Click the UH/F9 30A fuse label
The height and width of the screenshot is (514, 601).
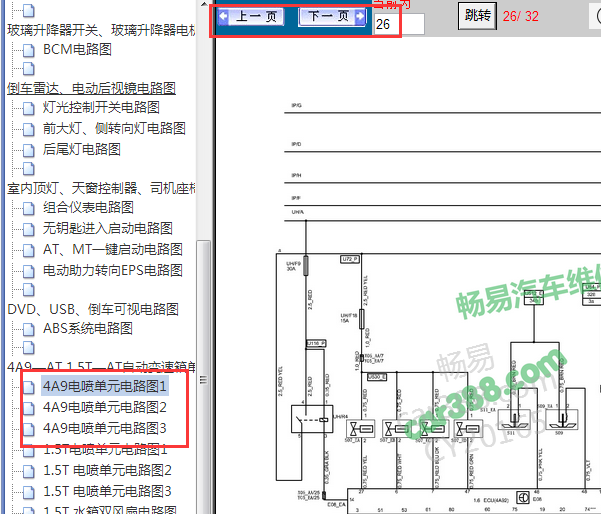294,266
